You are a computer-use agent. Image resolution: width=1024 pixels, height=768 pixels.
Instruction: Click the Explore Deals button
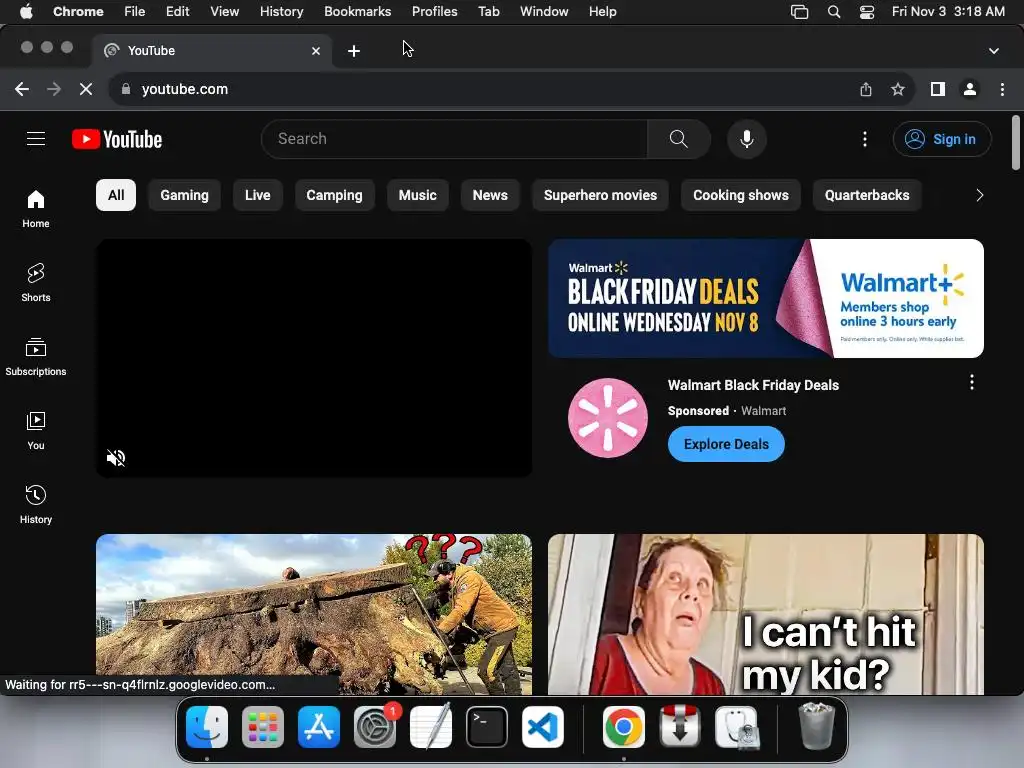(x=726, y=444)
